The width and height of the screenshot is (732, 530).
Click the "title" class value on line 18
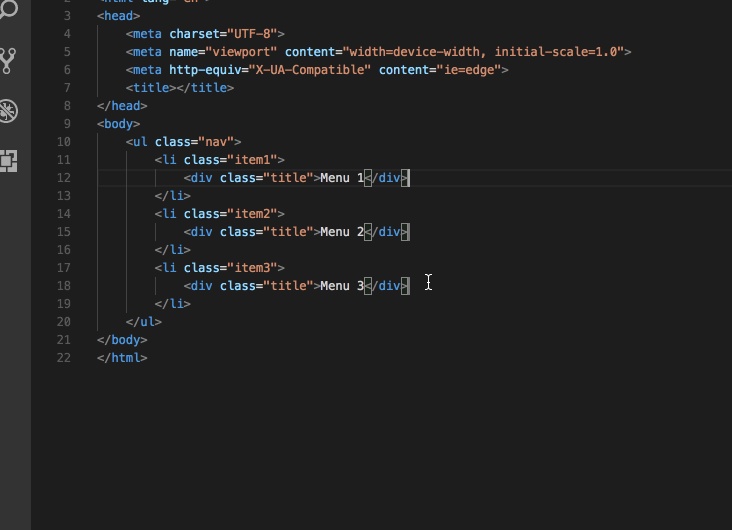tap(288, 286)
